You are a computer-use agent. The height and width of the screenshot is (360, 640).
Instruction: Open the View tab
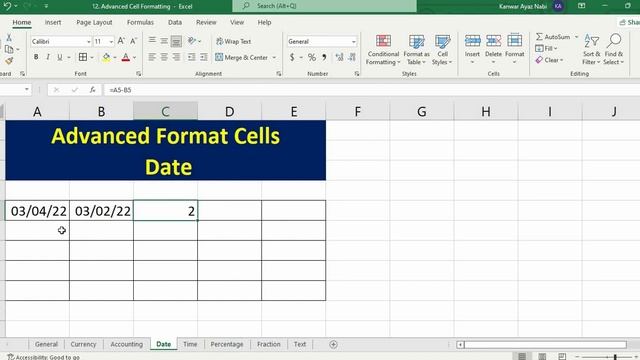tap(237, 22)
